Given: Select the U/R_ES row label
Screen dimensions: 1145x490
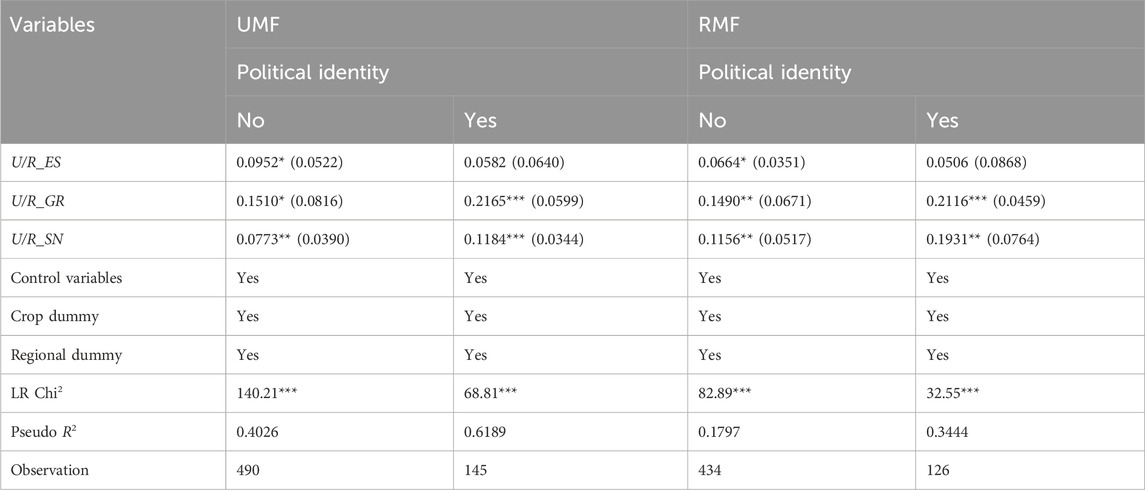Looking at the screenshot, I should point(40,162).
